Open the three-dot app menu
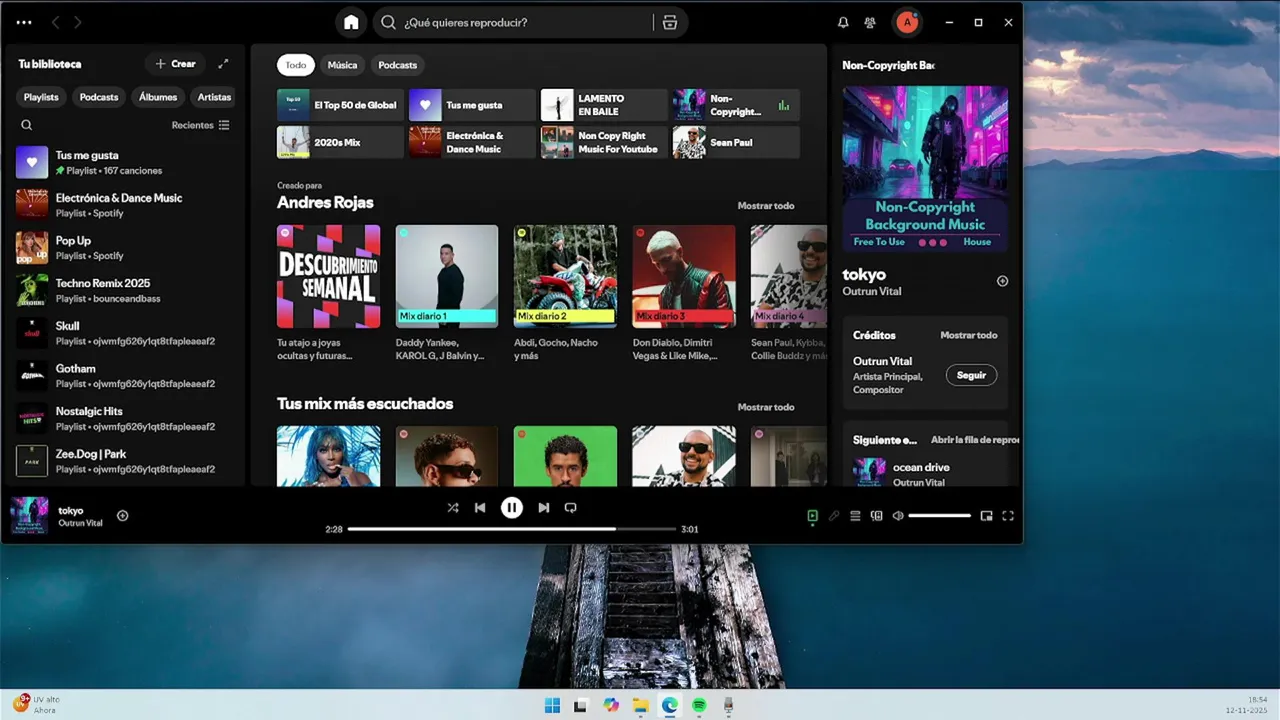 [25, 22]
